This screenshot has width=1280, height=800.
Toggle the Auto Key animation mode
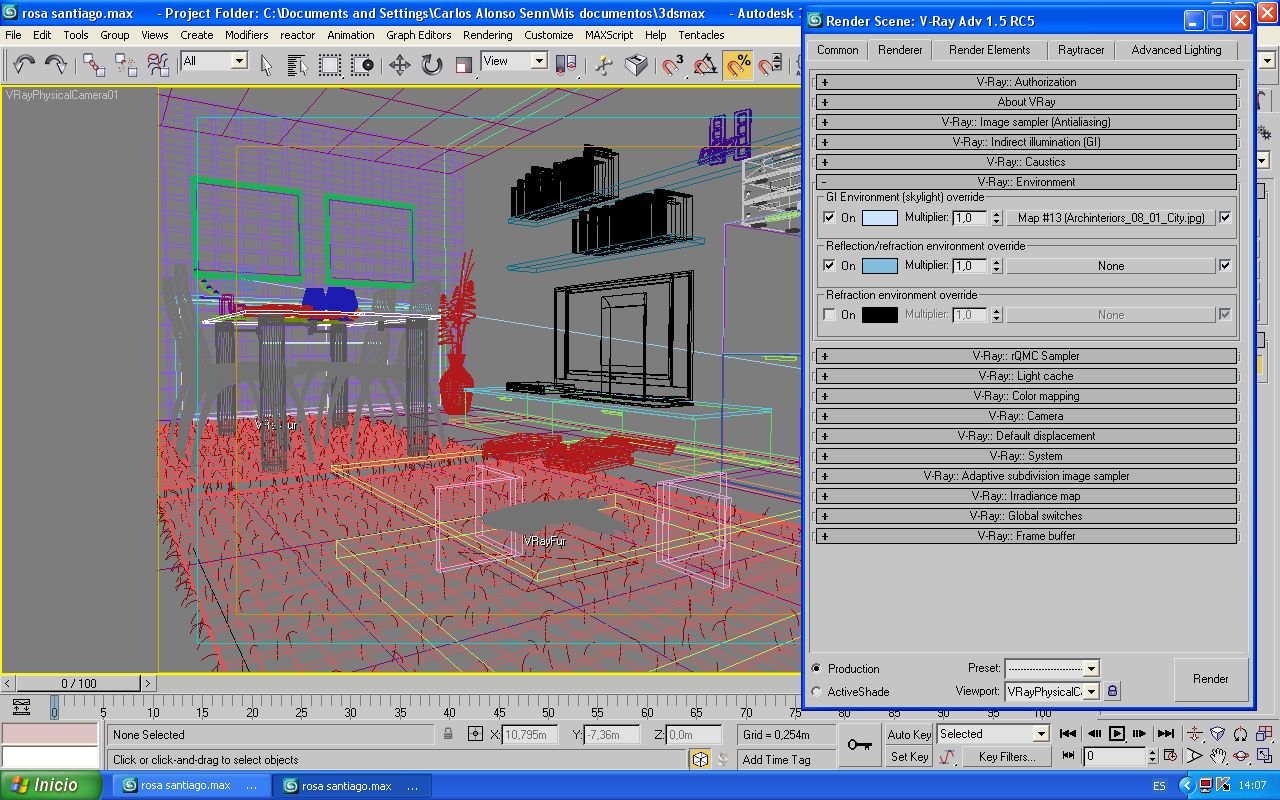[909, 734]
